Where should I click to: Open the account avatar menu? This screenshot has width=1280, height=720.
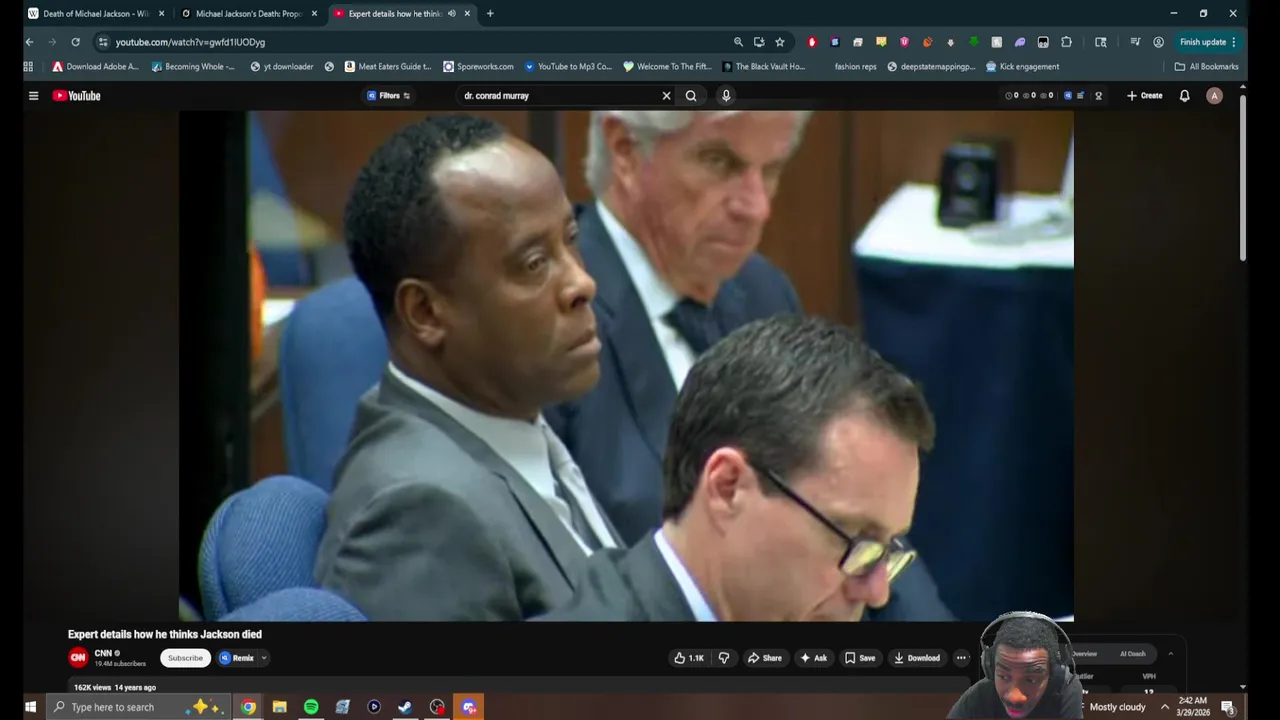coord(1214,96)
